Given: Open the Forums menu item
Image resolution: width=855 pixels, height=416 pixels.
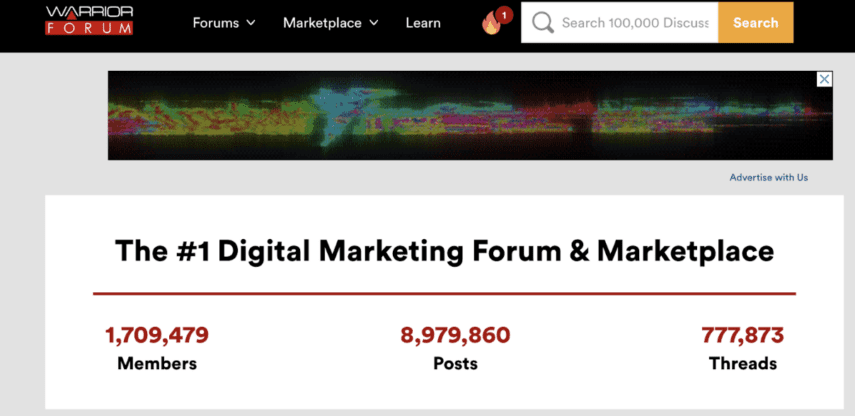Looking at the screenshot, I should click(216, 23).
